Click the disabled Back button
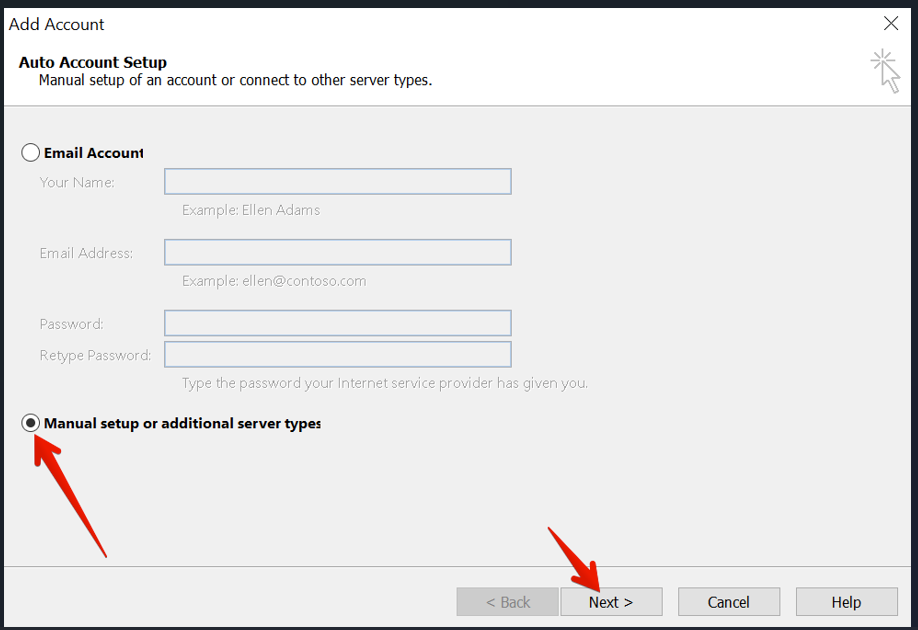 click(508, 602)
